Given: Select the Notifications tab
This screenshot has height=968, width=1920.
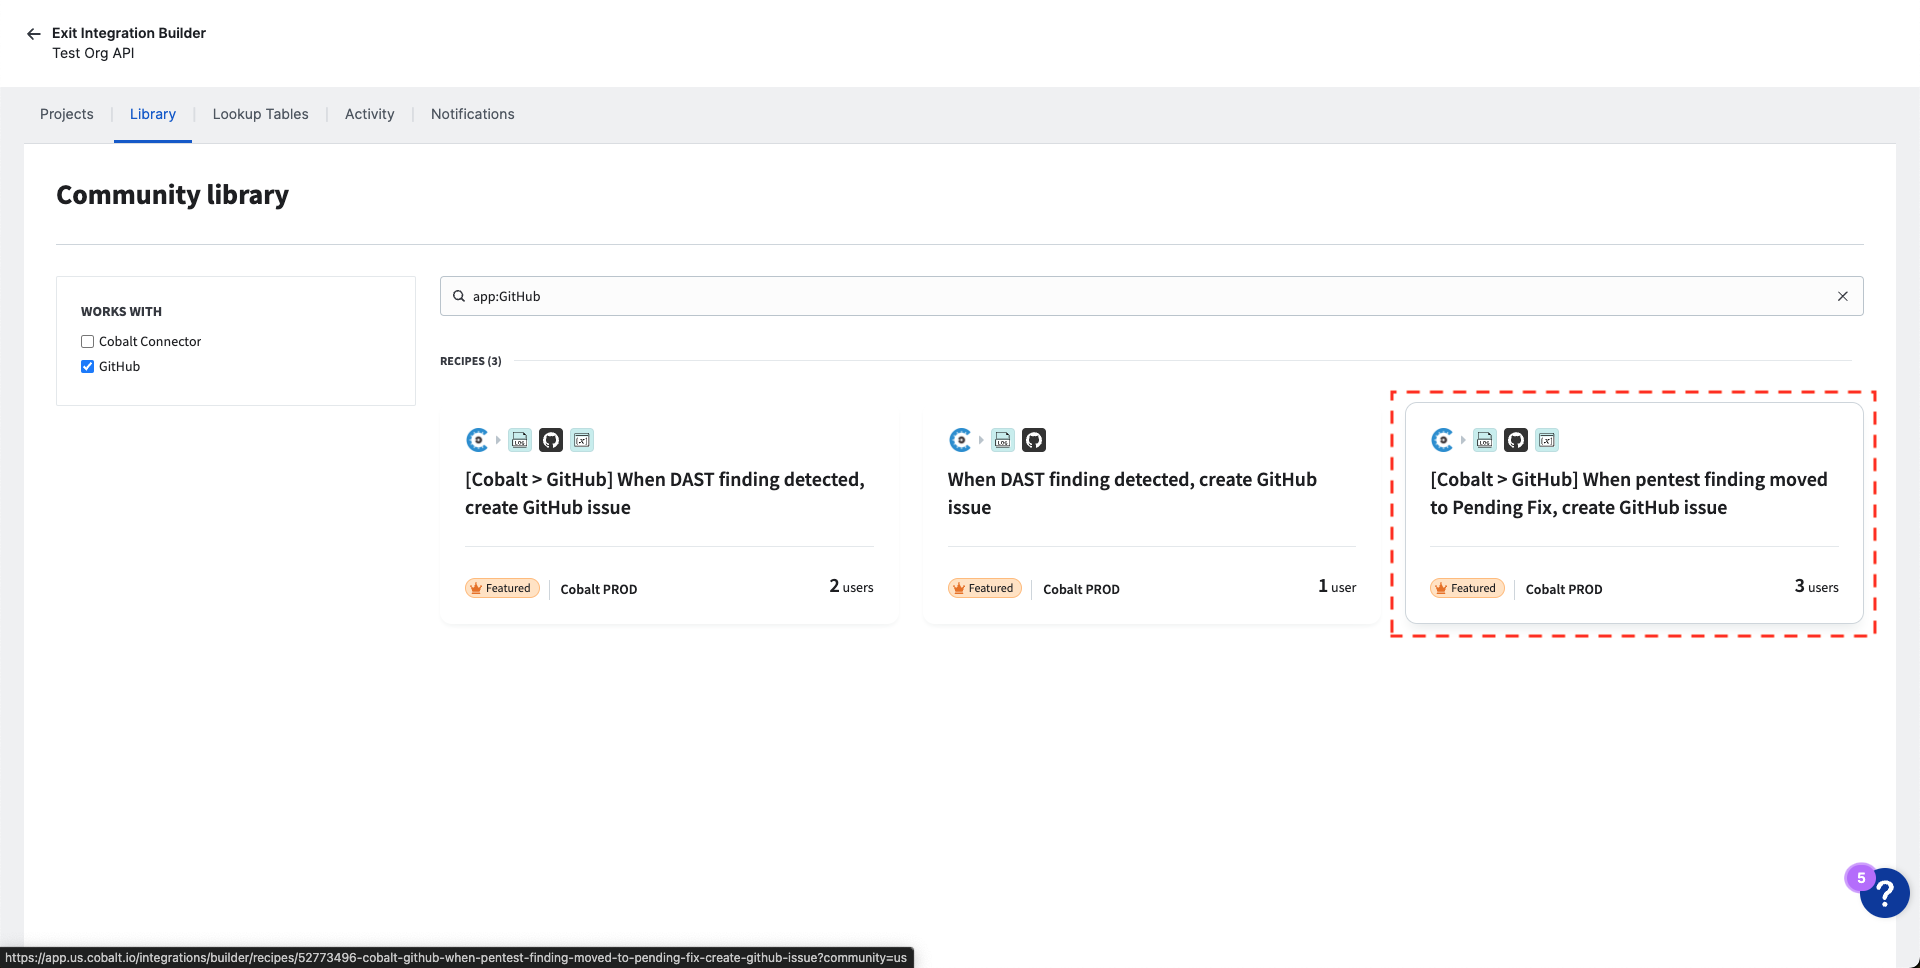Looking at the screenshot, I should [473, 114].
